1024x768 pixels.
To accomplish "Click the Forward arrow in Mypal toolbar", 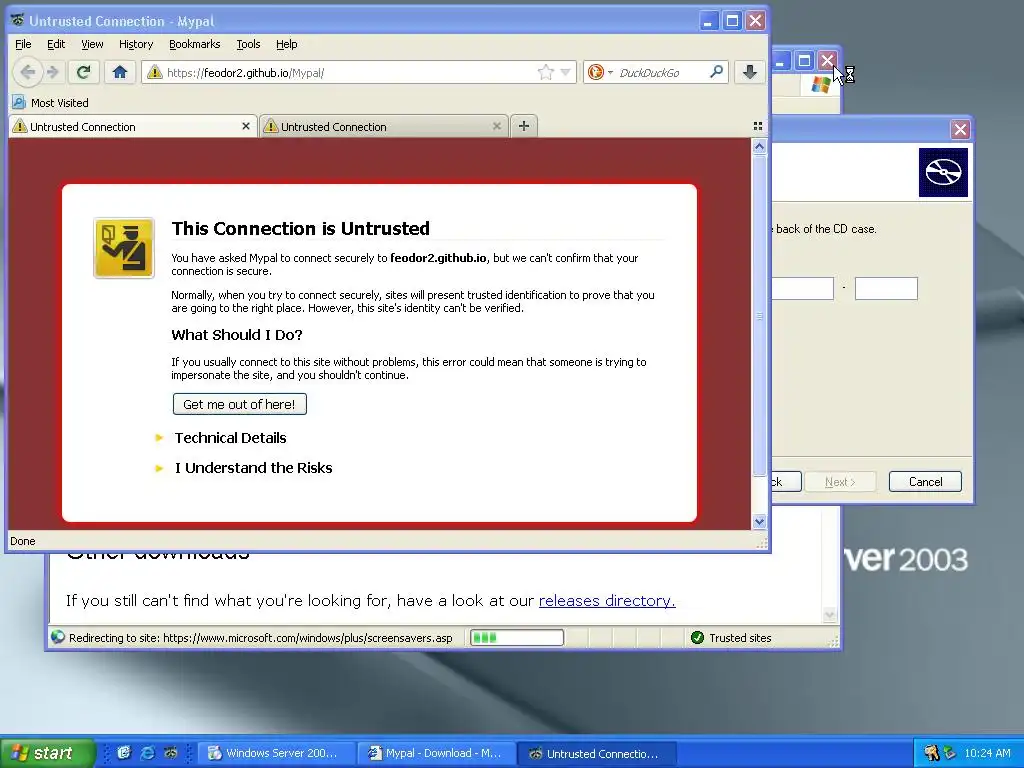I will [54, 72].
